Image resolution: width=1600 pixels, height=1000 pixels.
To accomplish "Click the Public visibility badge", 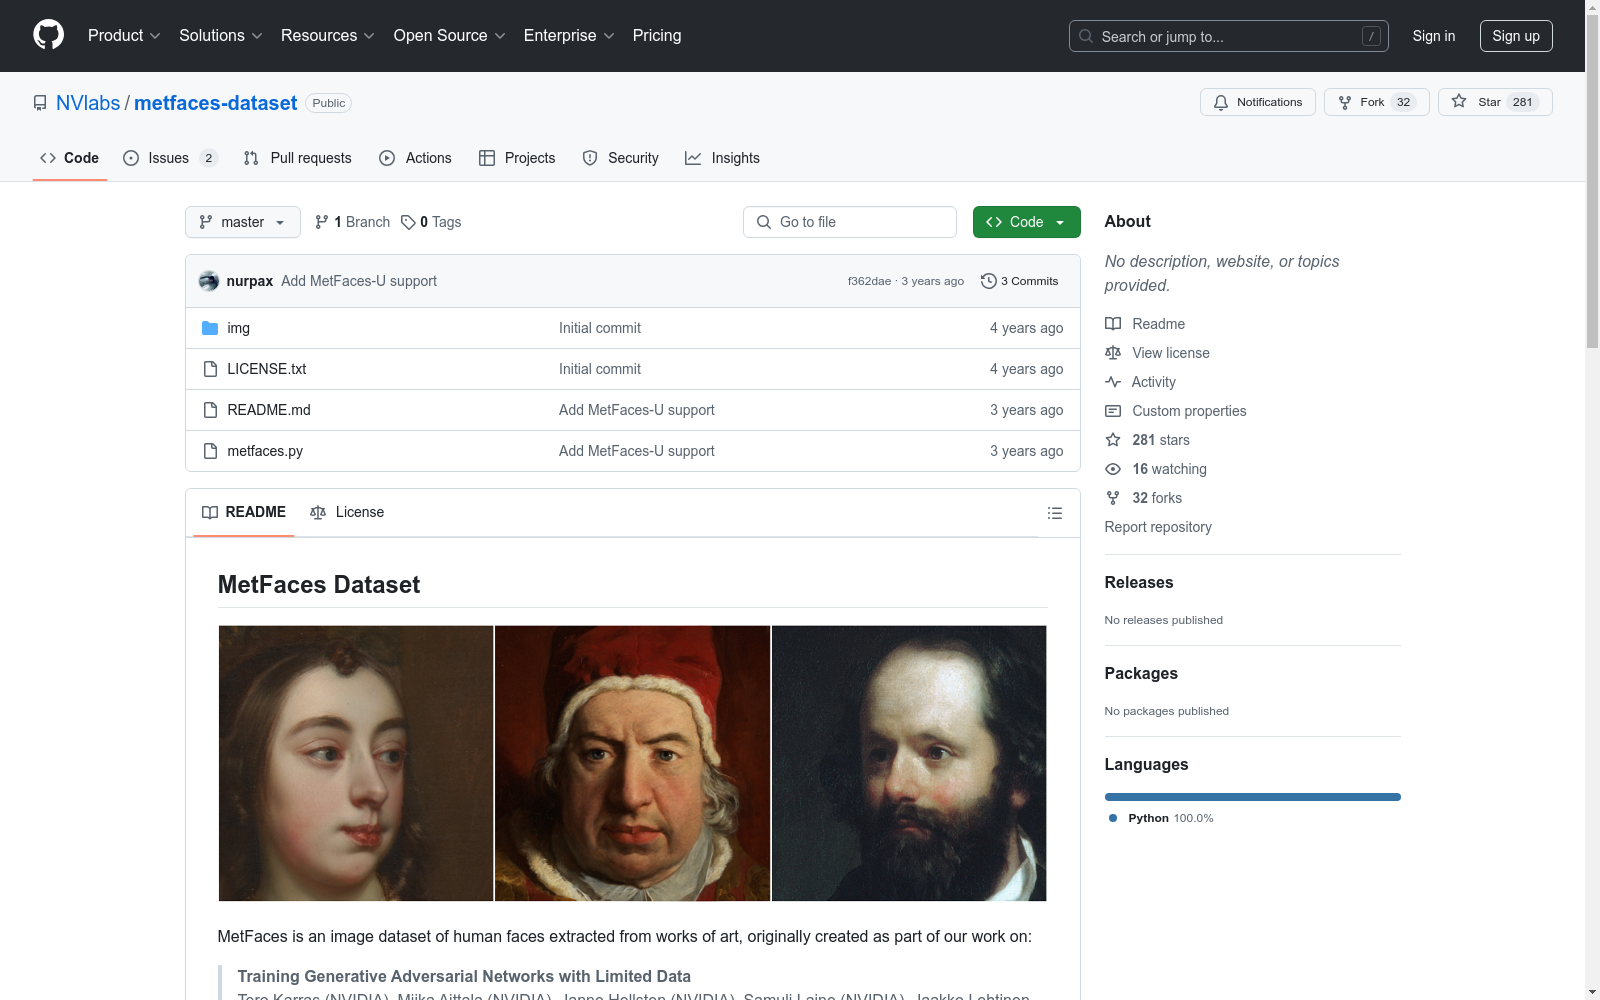I will tap(329, 103).
